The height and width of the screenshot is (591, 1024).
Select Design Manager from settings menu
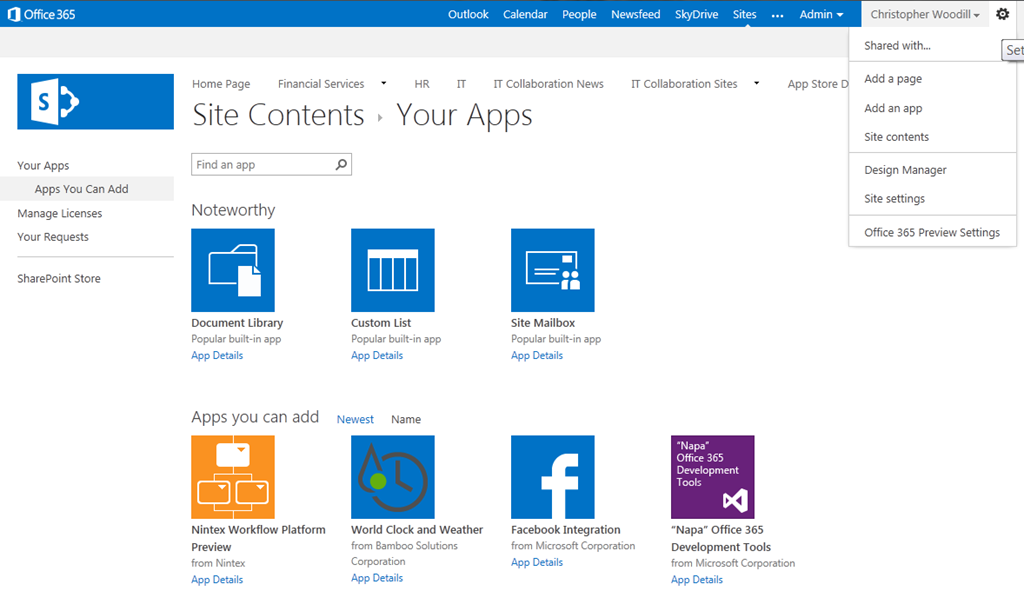pos(905,170)
